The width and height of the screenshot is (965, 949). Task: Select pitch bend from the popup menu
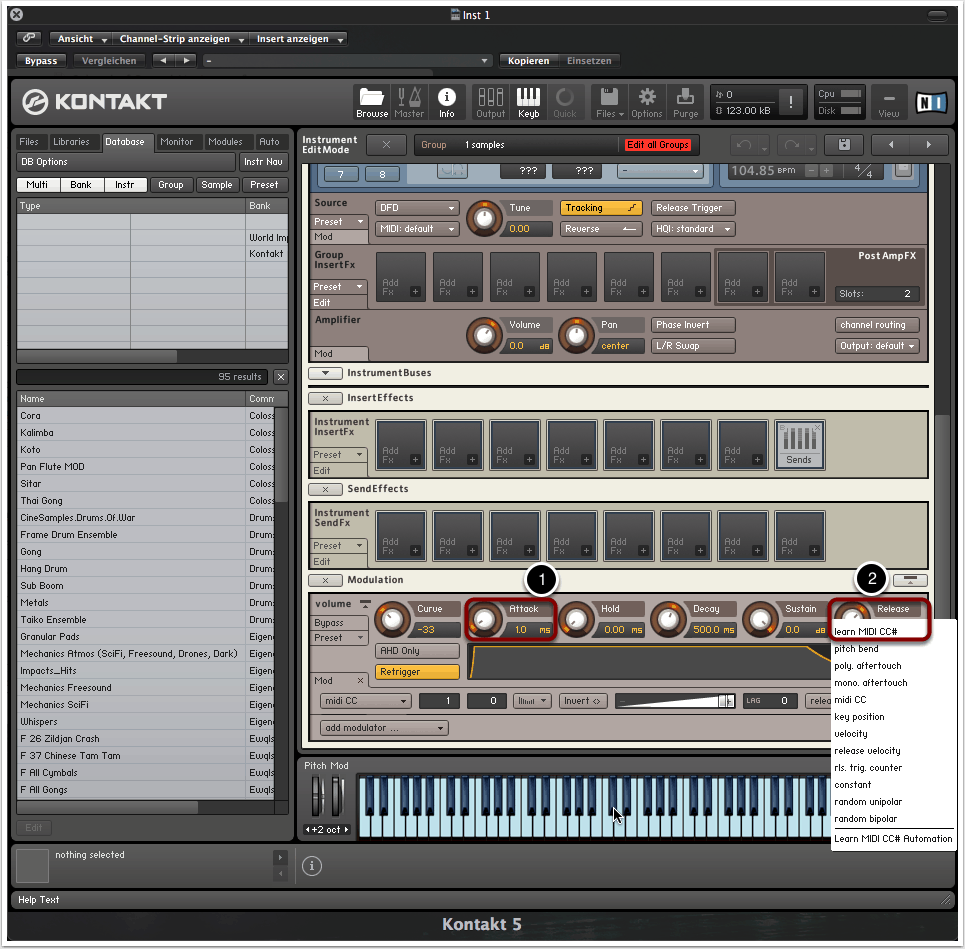[856, 649]
